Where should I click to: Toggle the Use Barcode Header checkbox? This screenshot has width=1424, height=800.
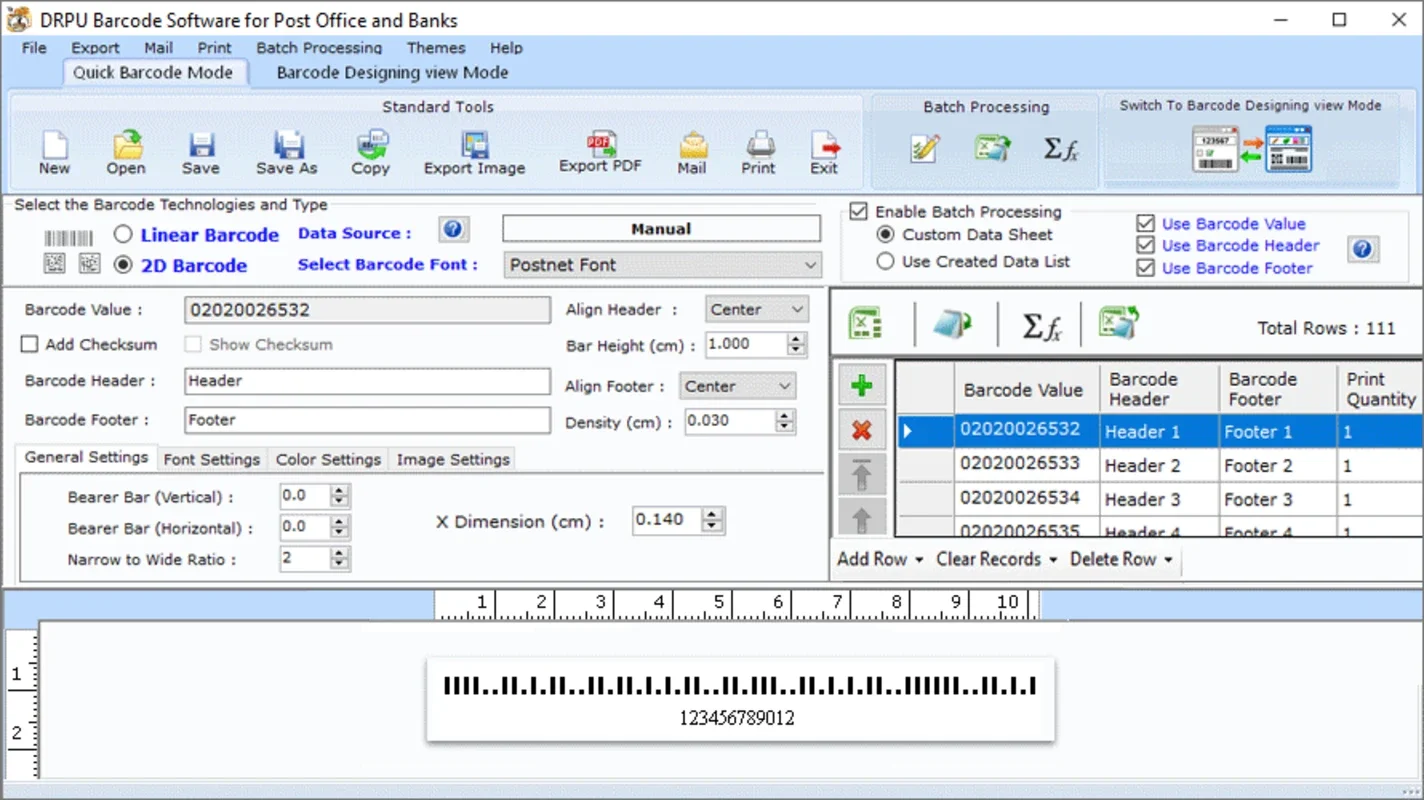click(1146, 245)
